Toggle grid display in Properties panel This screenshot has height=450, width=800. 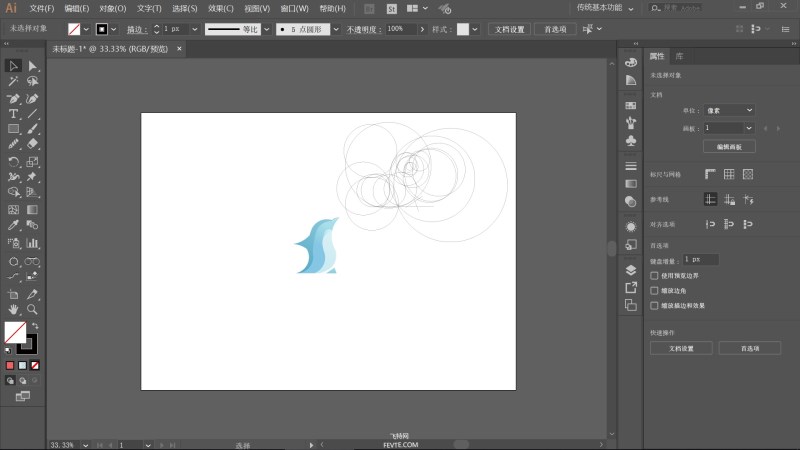tap(729, 174)
